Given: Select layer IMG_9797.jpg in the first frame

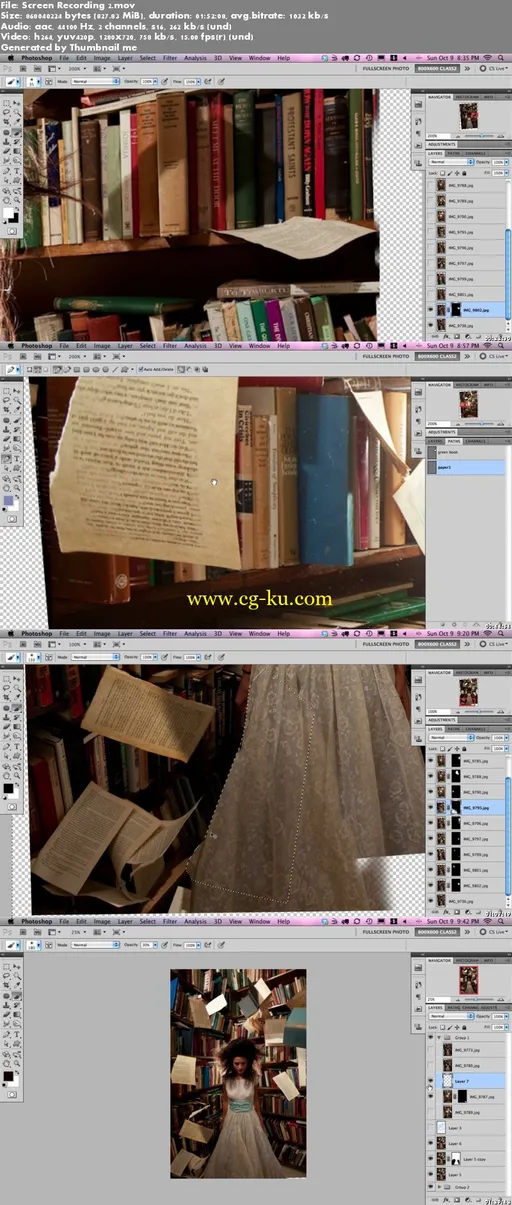Looking at the screenshot, I should 468,264.
